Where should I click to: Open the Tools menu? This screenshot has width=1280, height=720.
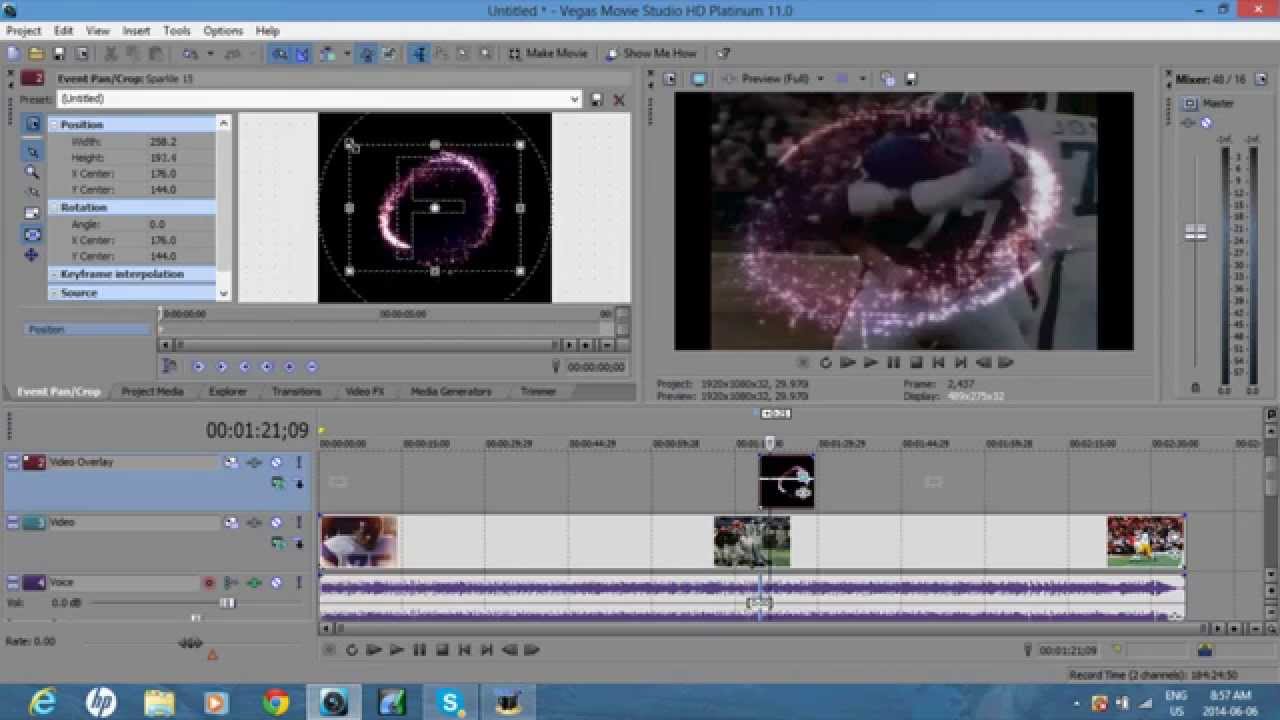click(177, 31)
